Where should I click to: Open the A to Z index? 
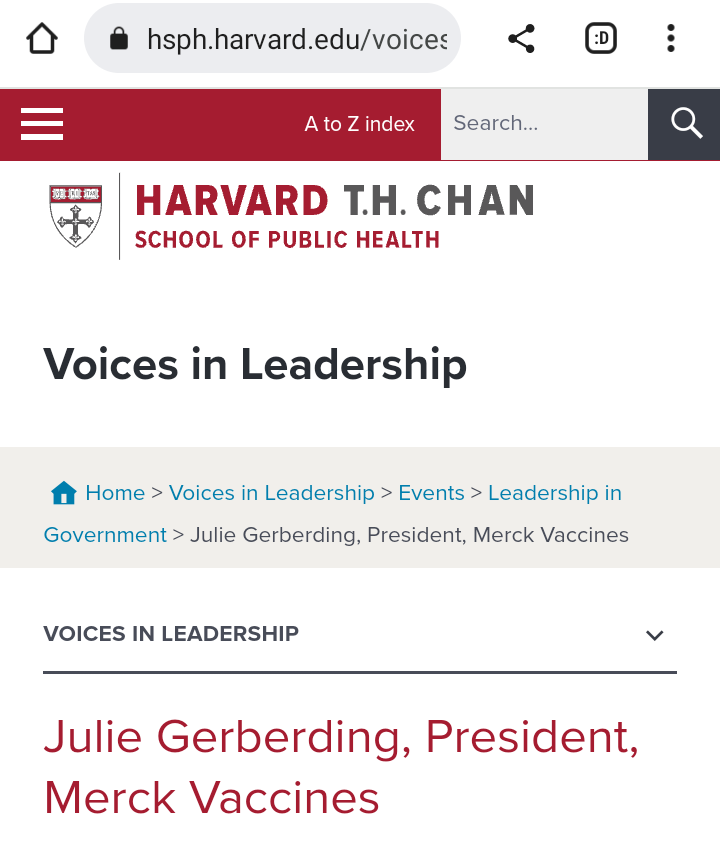359,124
